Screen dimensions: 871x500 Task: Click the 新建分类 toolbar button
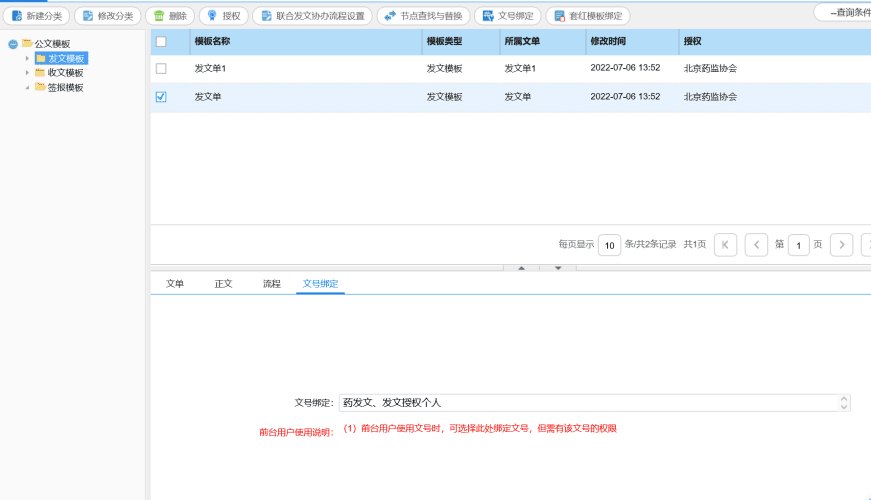tap(37, 16)
